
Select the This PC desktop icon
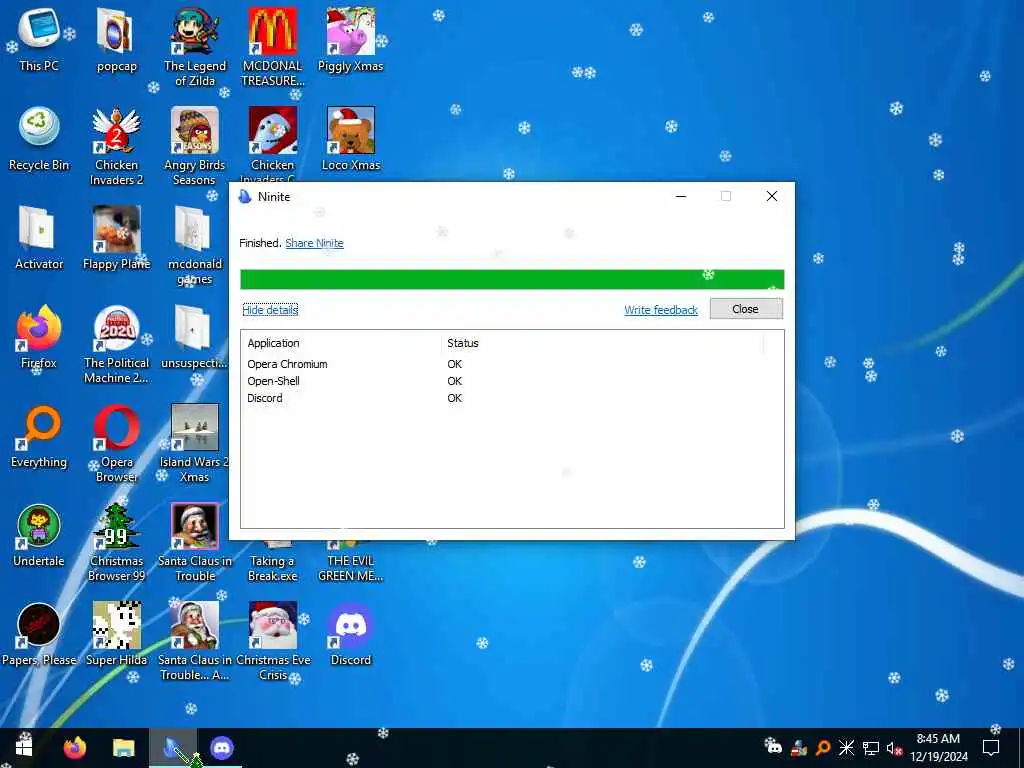click(39, 40)
